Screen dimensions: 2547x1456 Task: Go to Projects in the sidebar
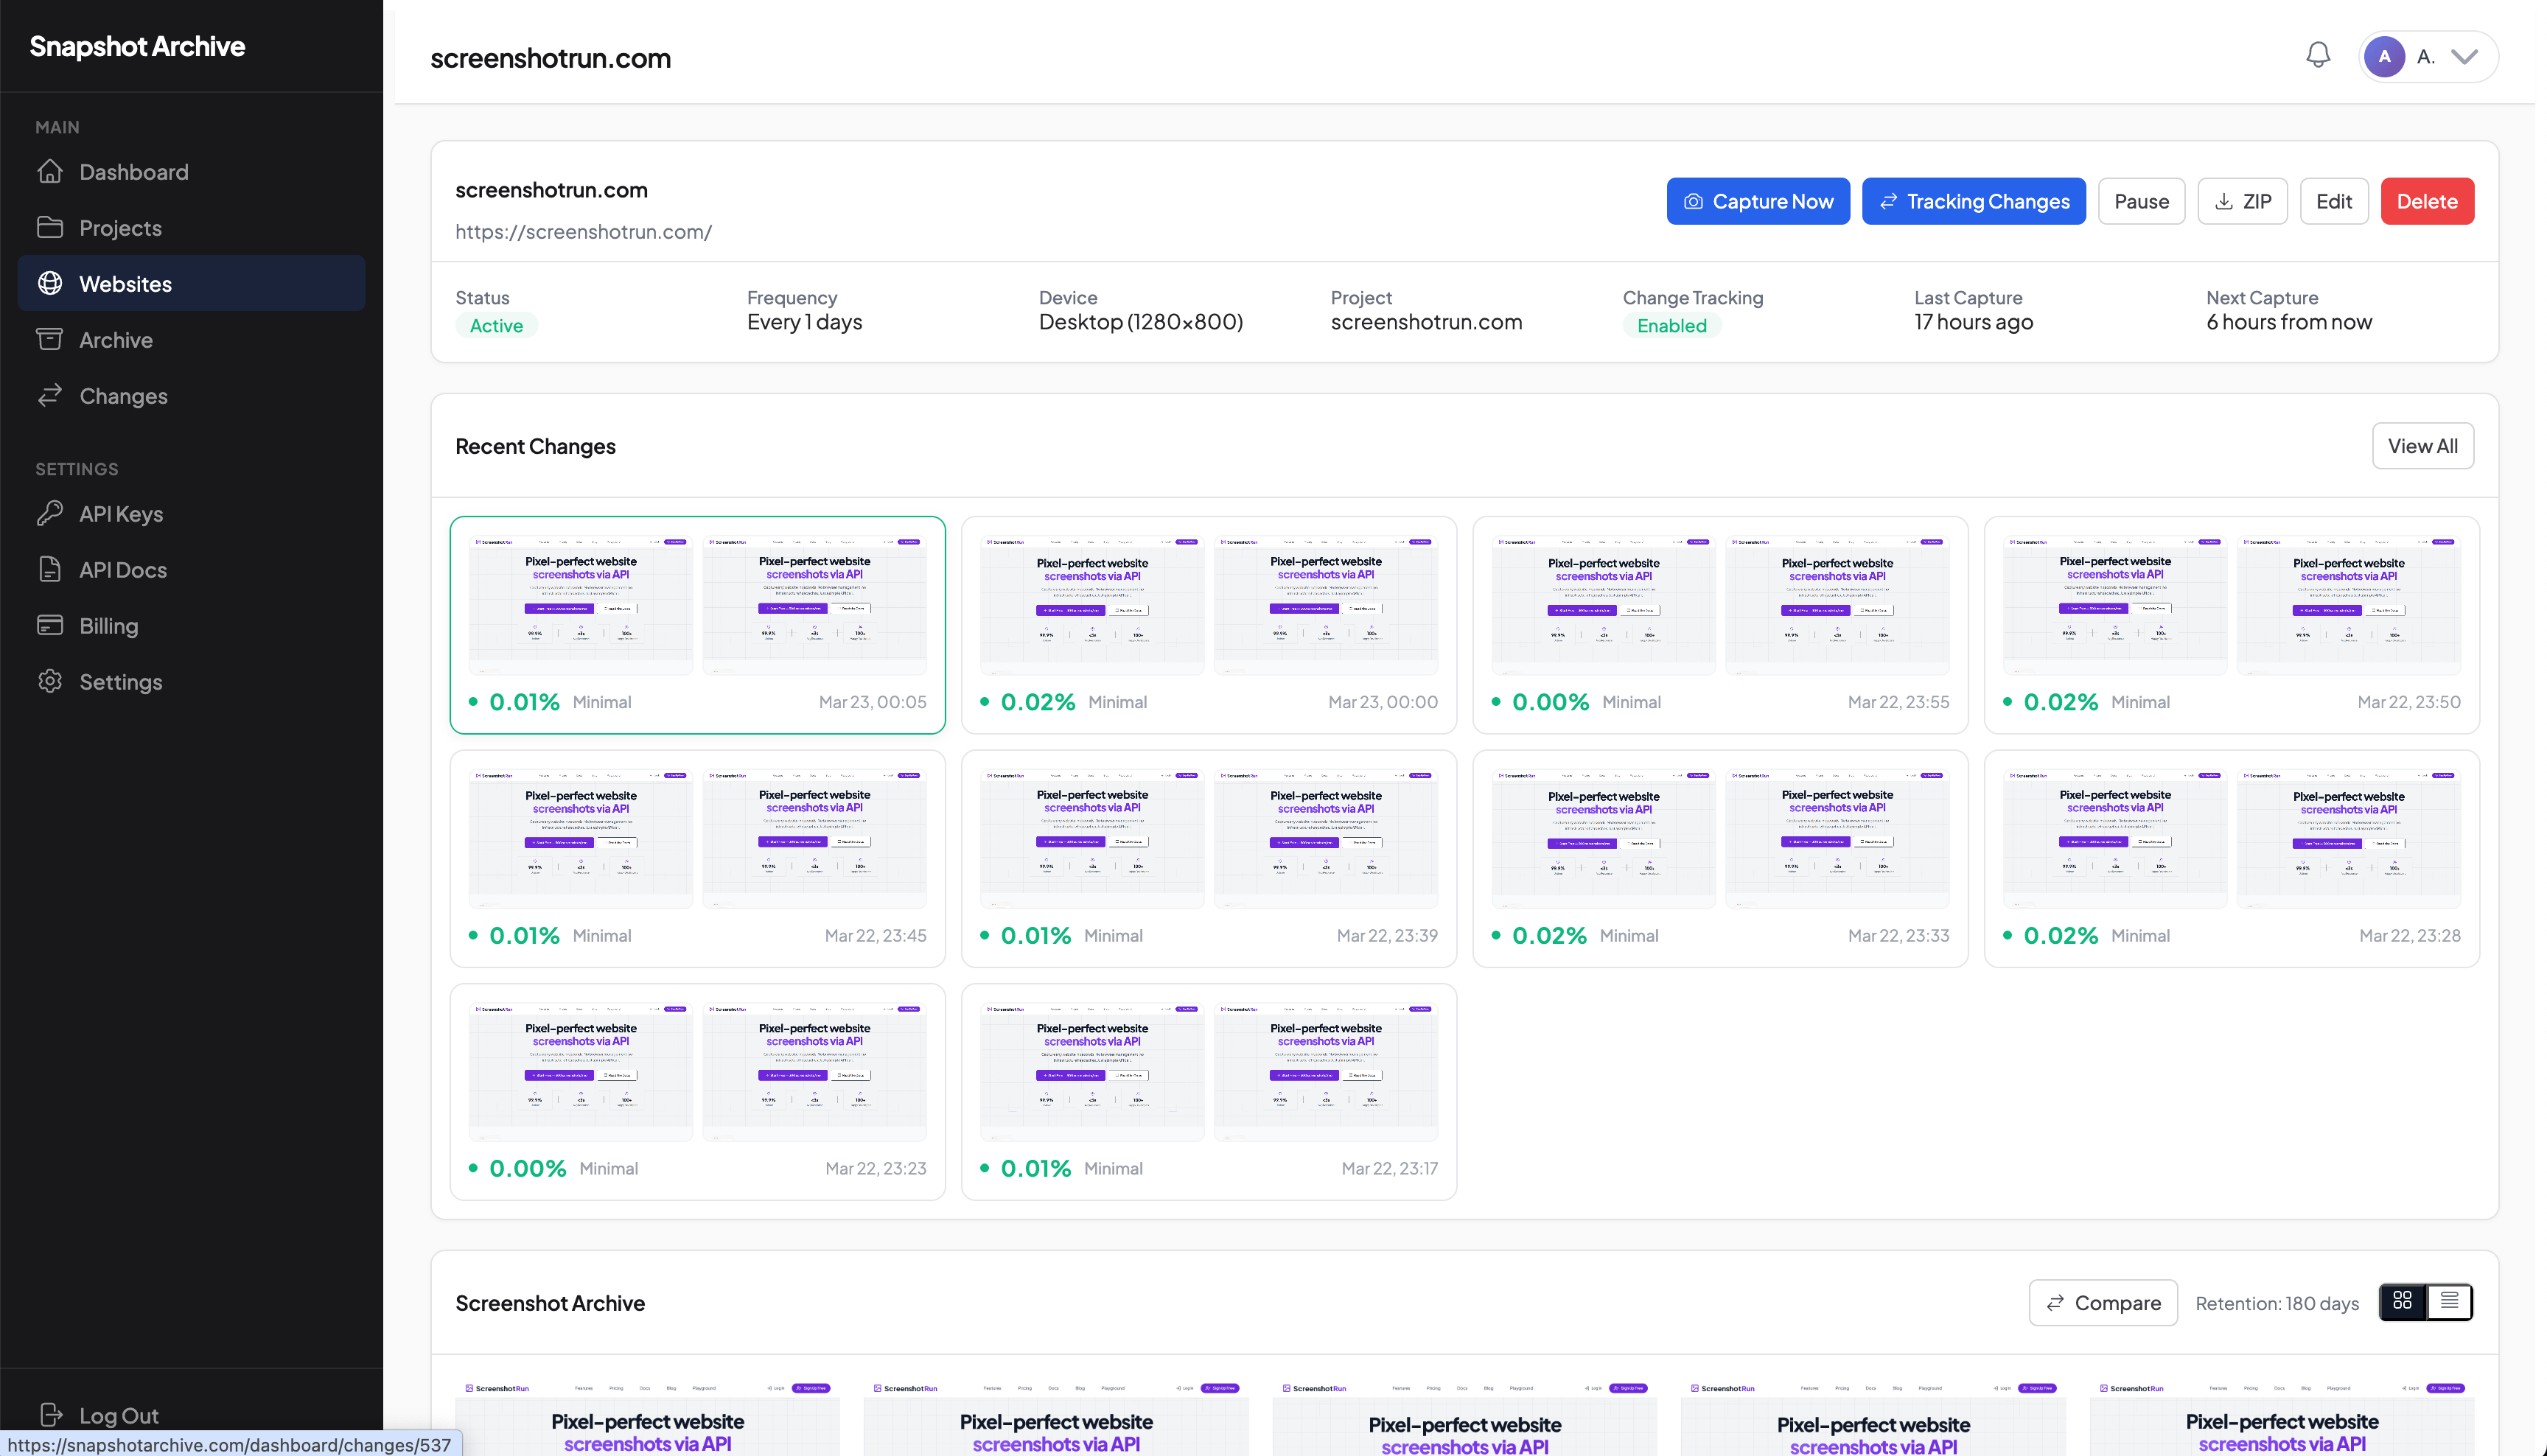pos(191,228)
